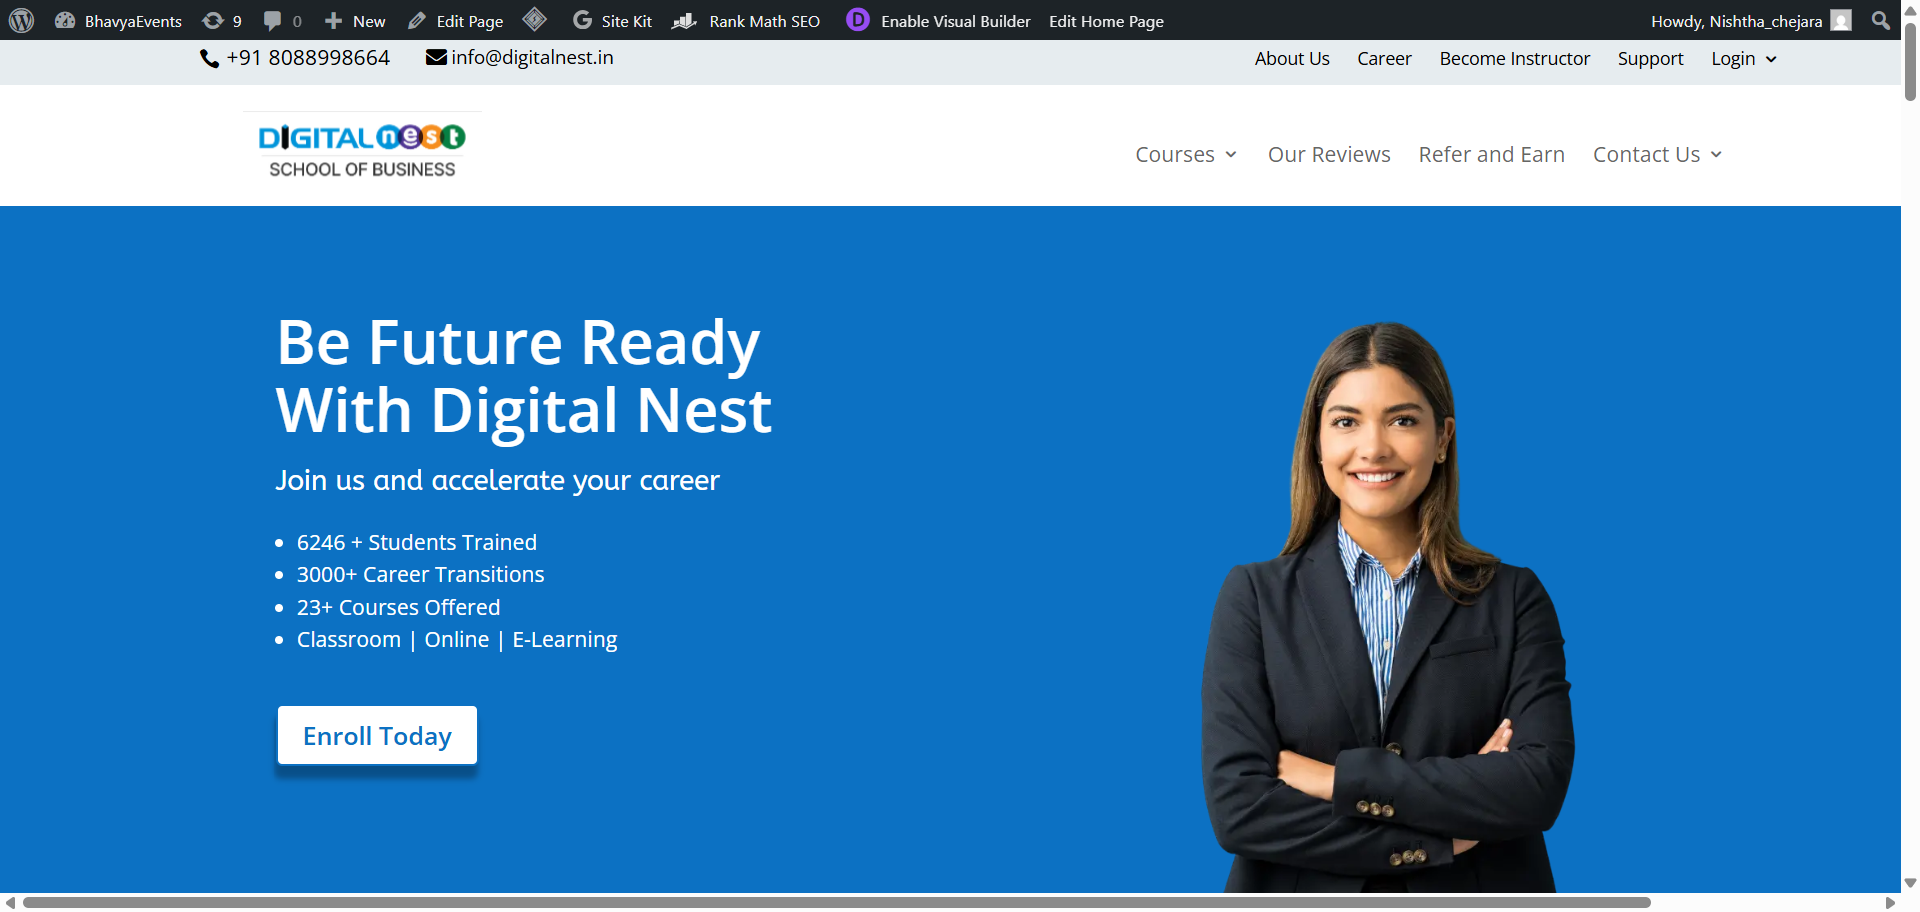The width and height of the screenshot is (1920, 912).
Task: Open the About Us link
Action: [x=1292, y=59]
